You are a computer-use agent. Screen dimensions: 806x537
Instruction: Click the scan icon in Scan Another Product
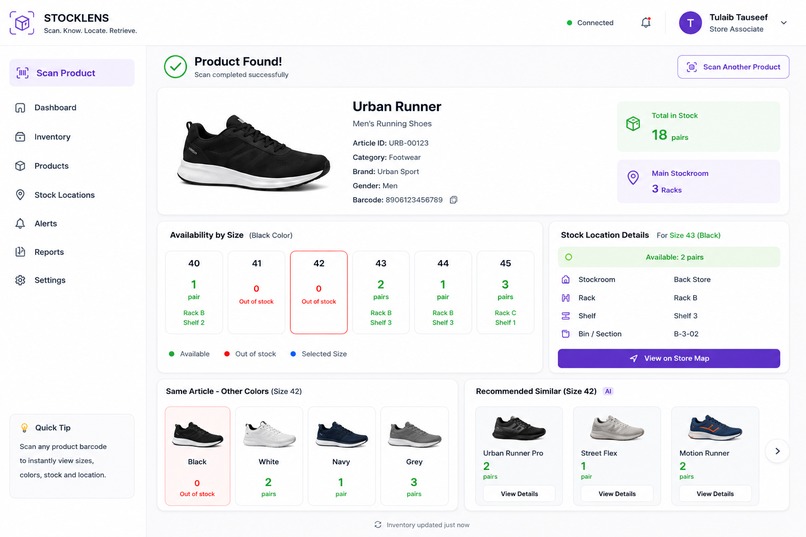(692, 67)
